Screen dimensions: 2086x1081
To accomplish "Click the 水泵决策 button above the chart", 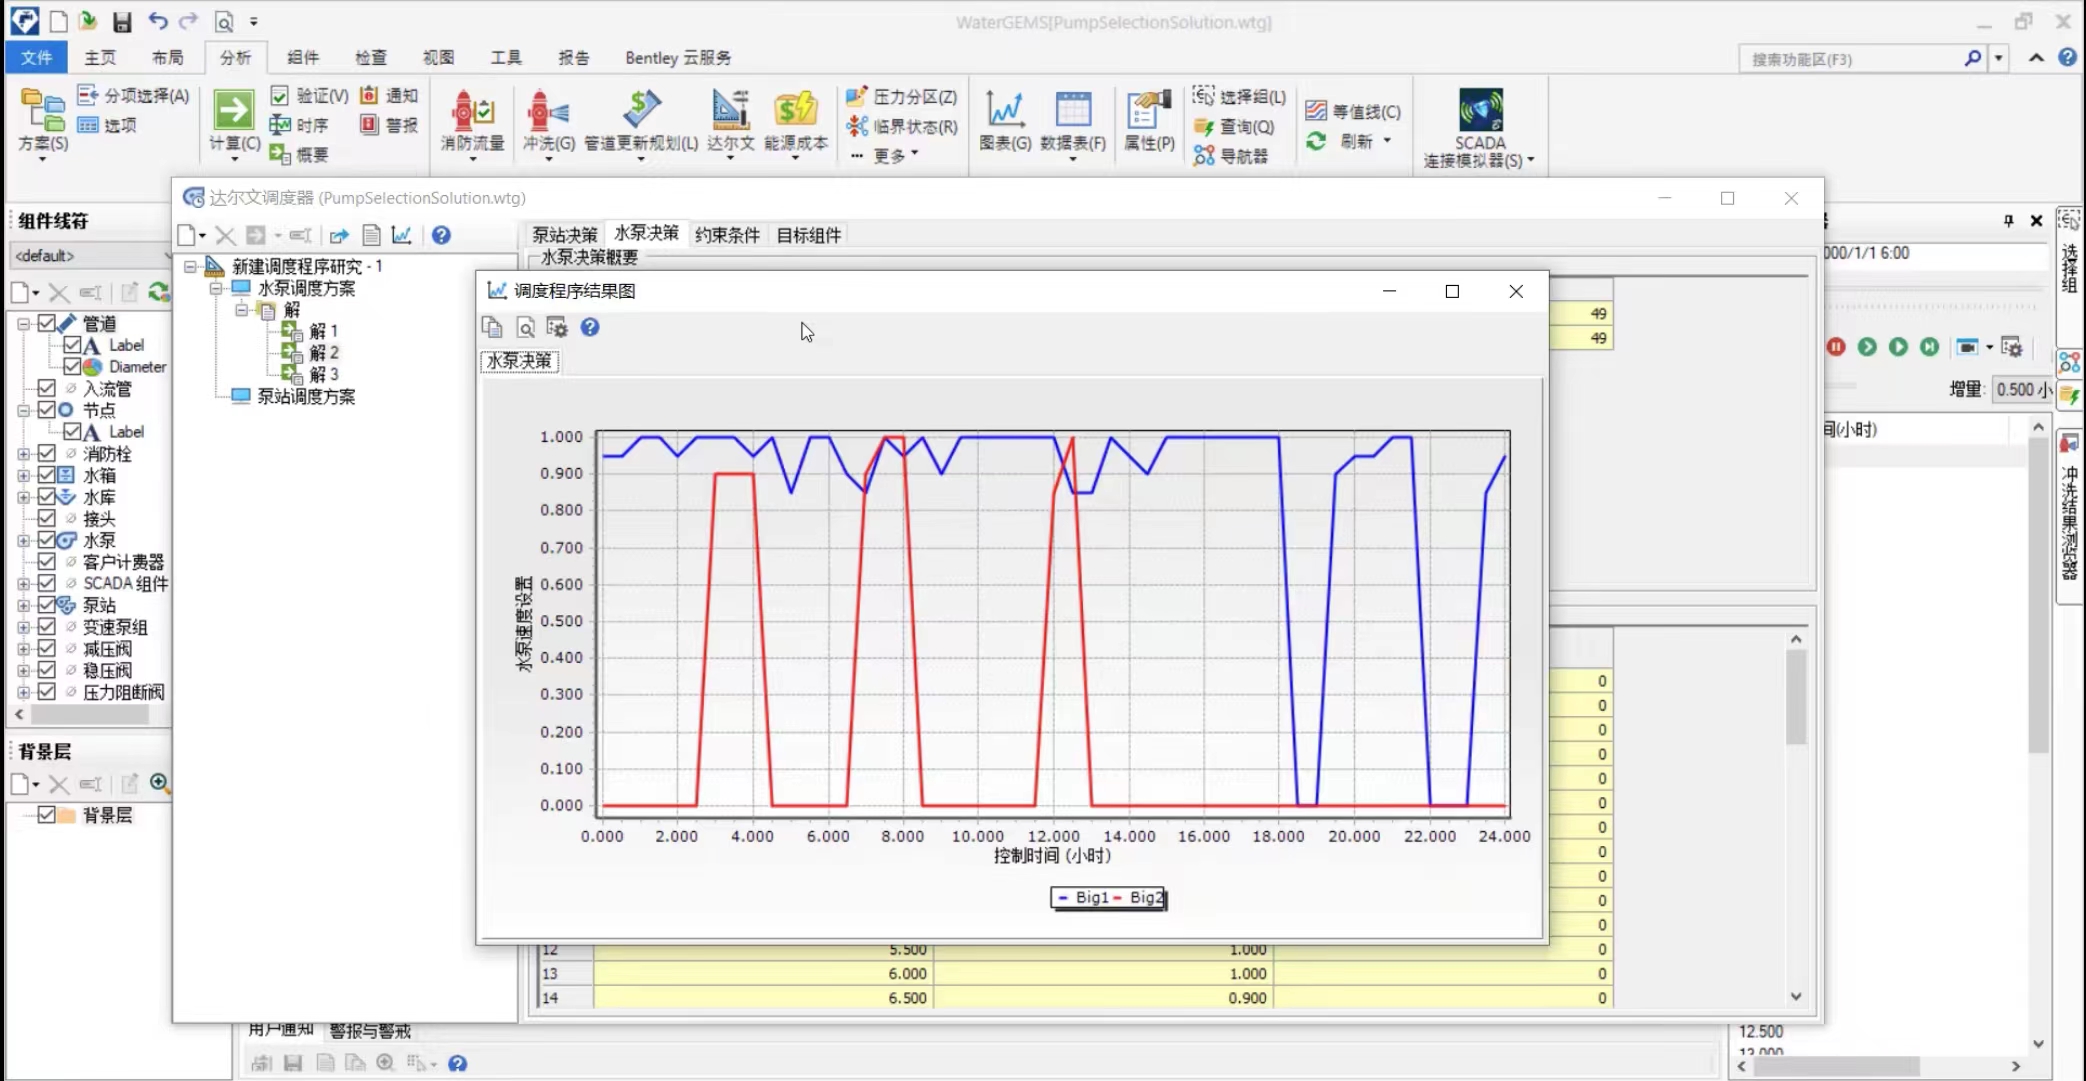I will tap(519, 361).
